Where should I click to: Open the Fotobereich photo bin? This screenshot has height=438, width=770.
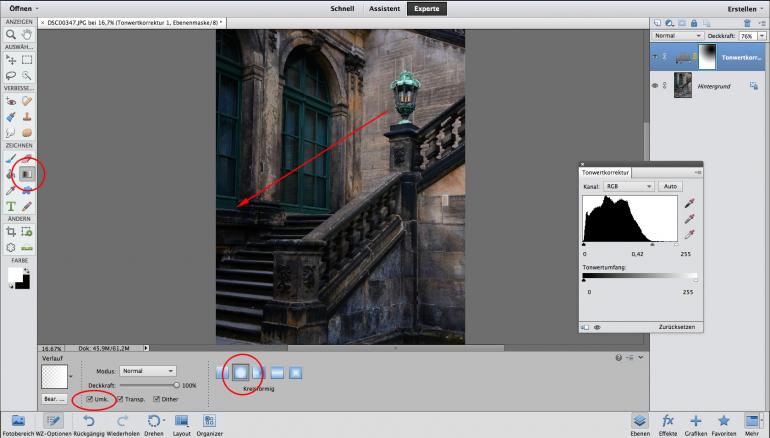(x=18, y=425)
